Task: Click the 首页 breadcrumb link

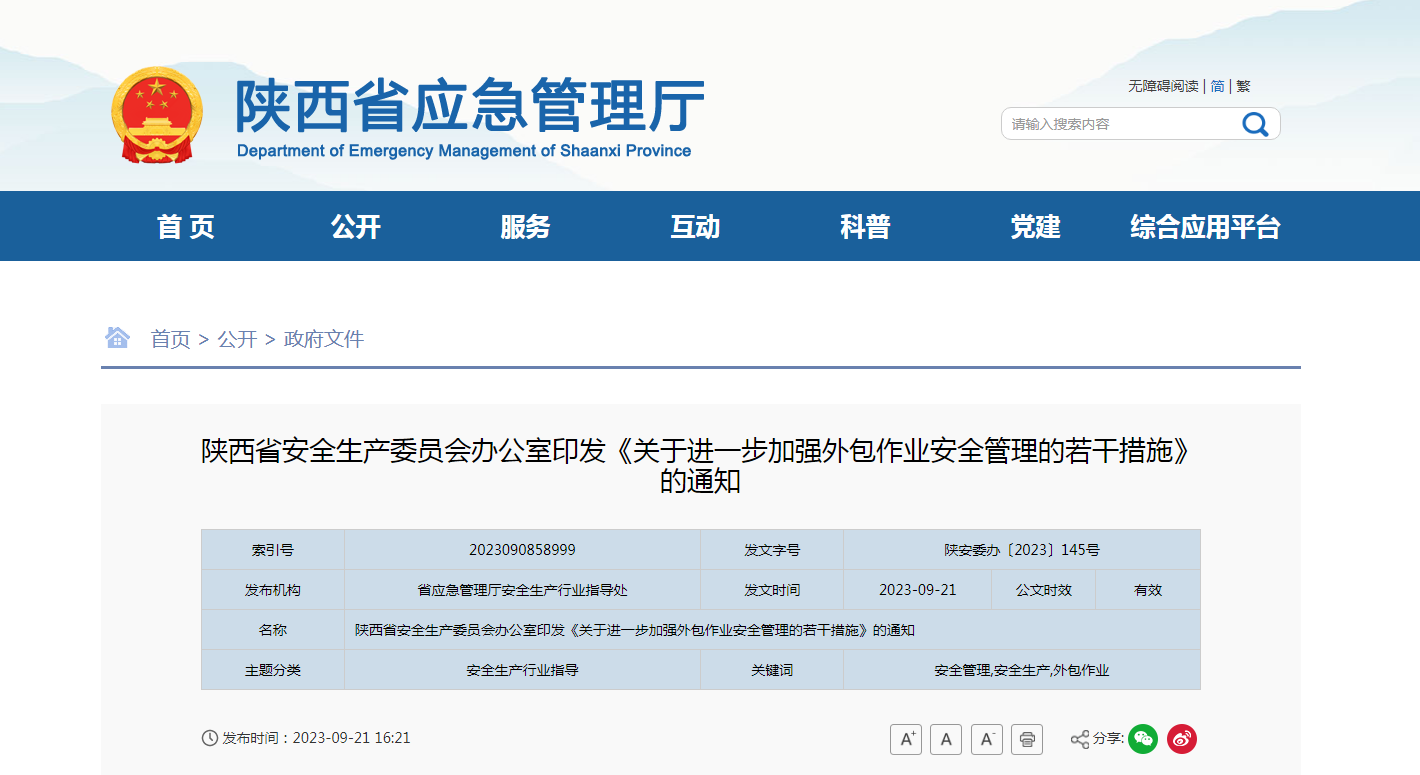Action: tap(170, 338)
